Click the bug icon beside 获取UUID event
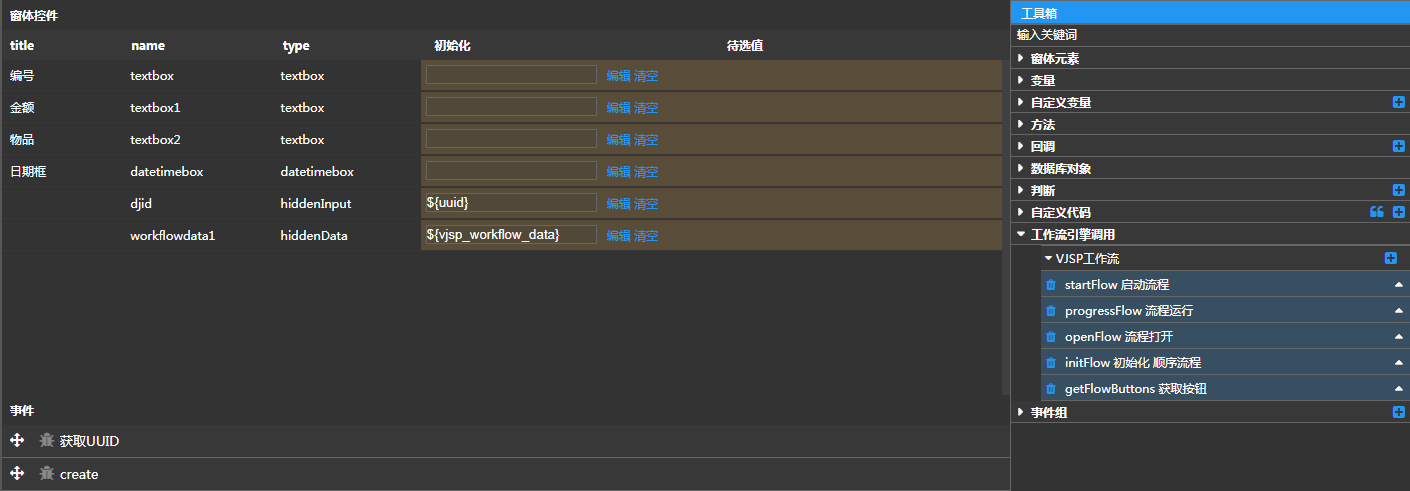1410x491 pixels. click(x=46, y=441)
